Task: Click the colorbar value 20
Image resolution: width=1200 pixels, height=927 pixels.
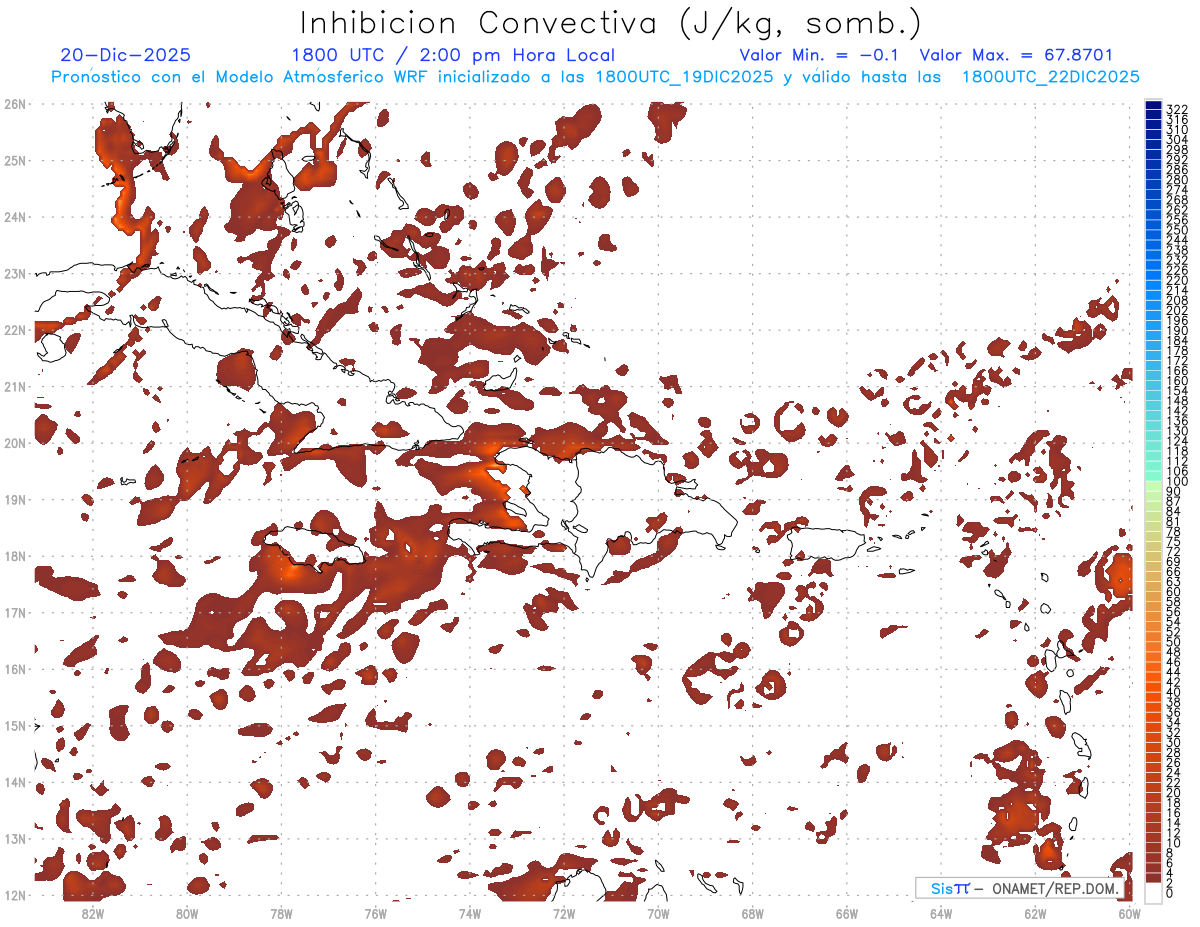Action: point(1173,792)
